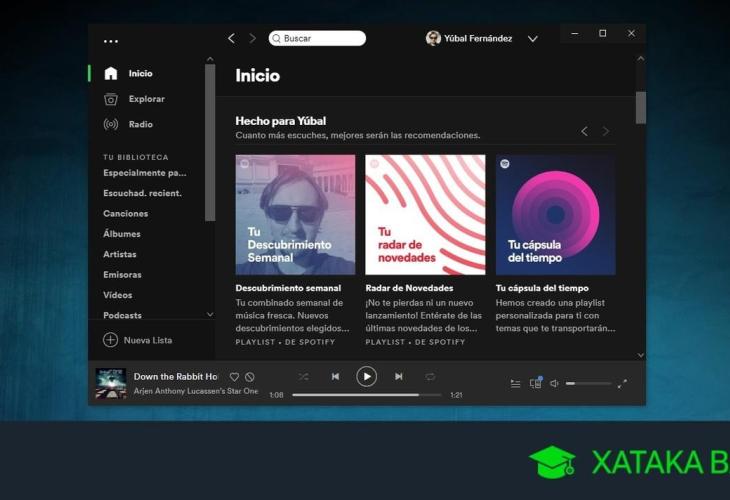This screenshot has width=730, height=500.
Task: Select Álbumes in the library
Action: coord(122,234)
